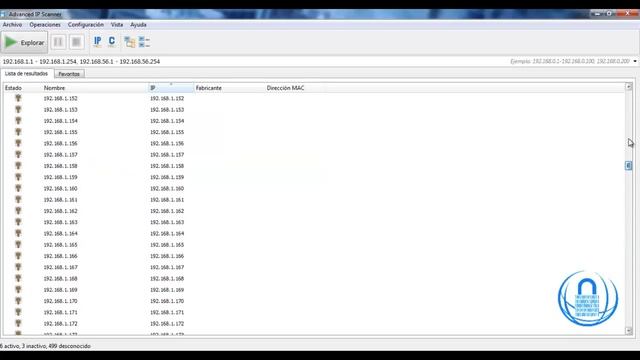Click the expand all tree icon
The height and width of the screenshot is (360, 640).
pos(130,42)
